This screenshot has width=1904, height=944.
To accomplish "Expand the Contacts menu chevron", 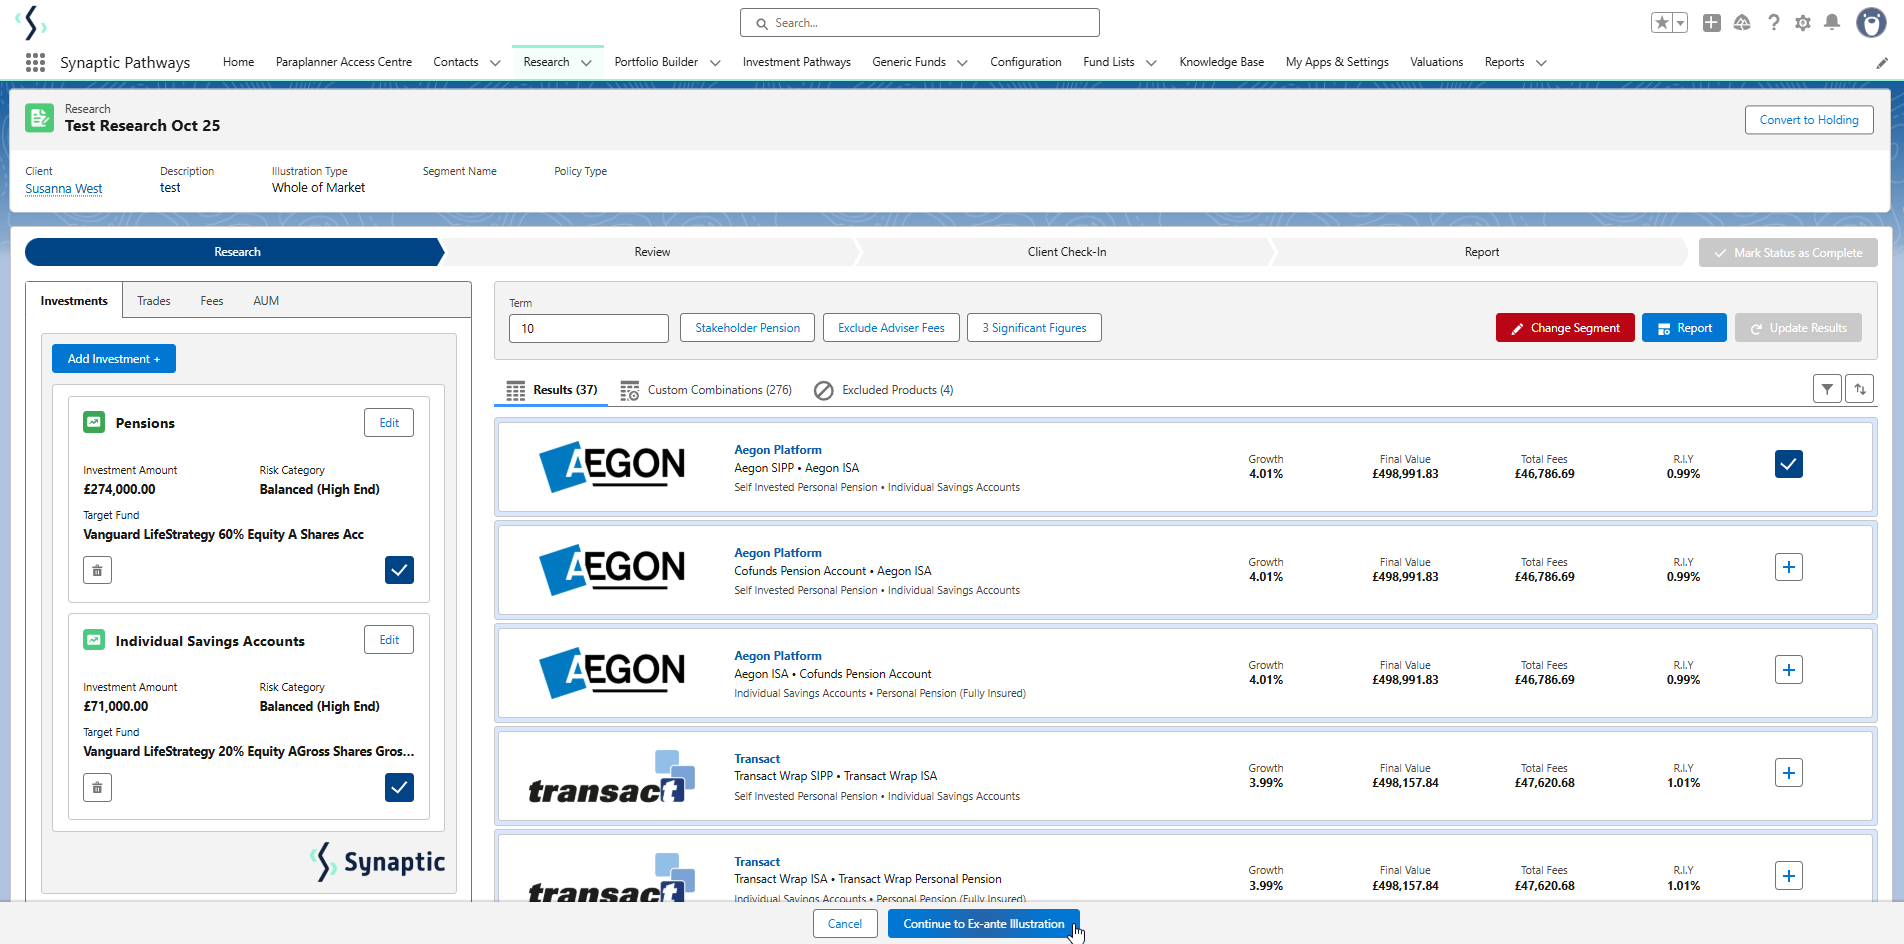I will pyautogui.click(x=495, y=63).
